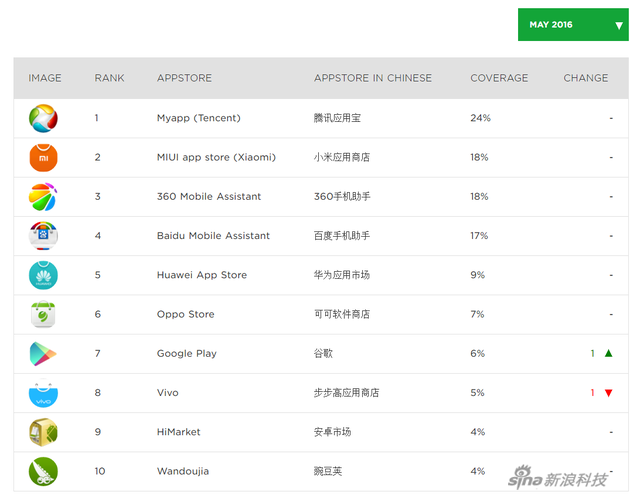Click the Myapp (Tencent) logo icon

tap(43, 118)
